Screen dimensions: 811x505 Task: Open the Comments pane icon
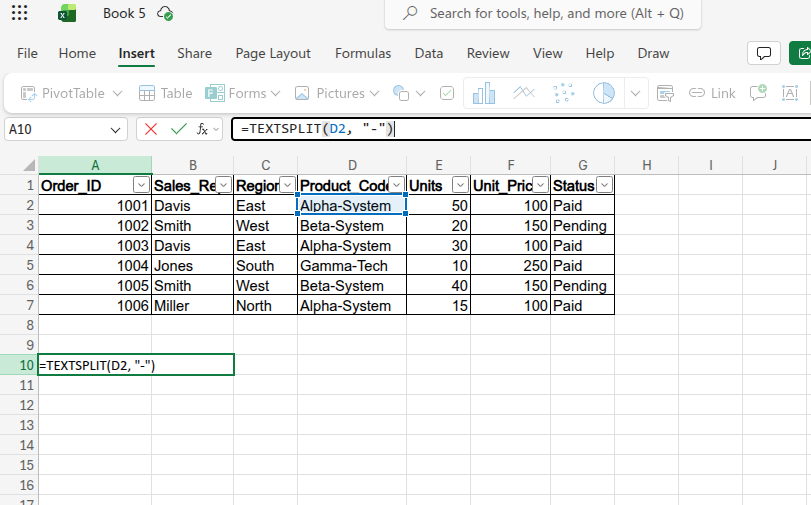click(764, 53)
